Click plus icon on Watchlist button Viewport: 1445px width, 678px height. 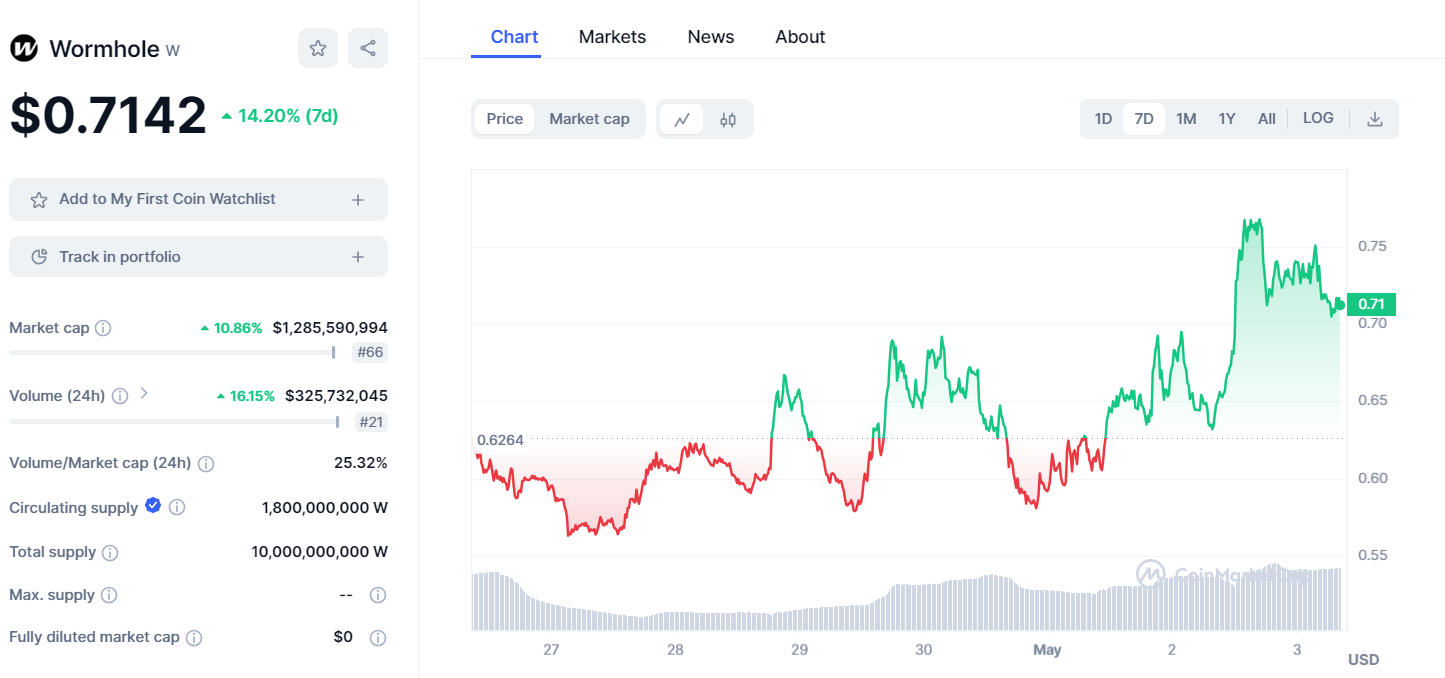point(358,199)
